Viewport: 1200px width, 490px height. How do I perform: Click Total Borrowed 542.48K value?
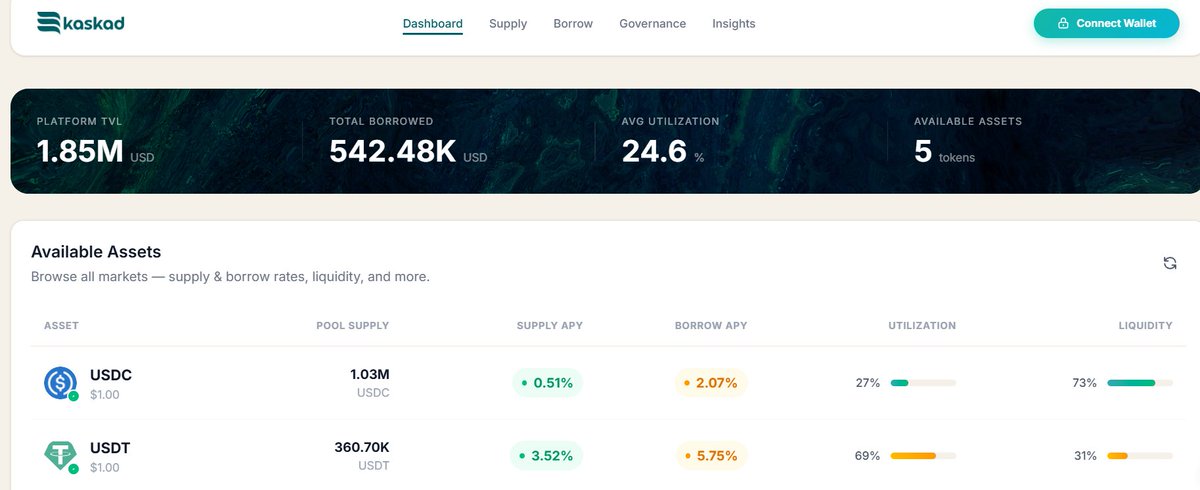tap(393, 151)
